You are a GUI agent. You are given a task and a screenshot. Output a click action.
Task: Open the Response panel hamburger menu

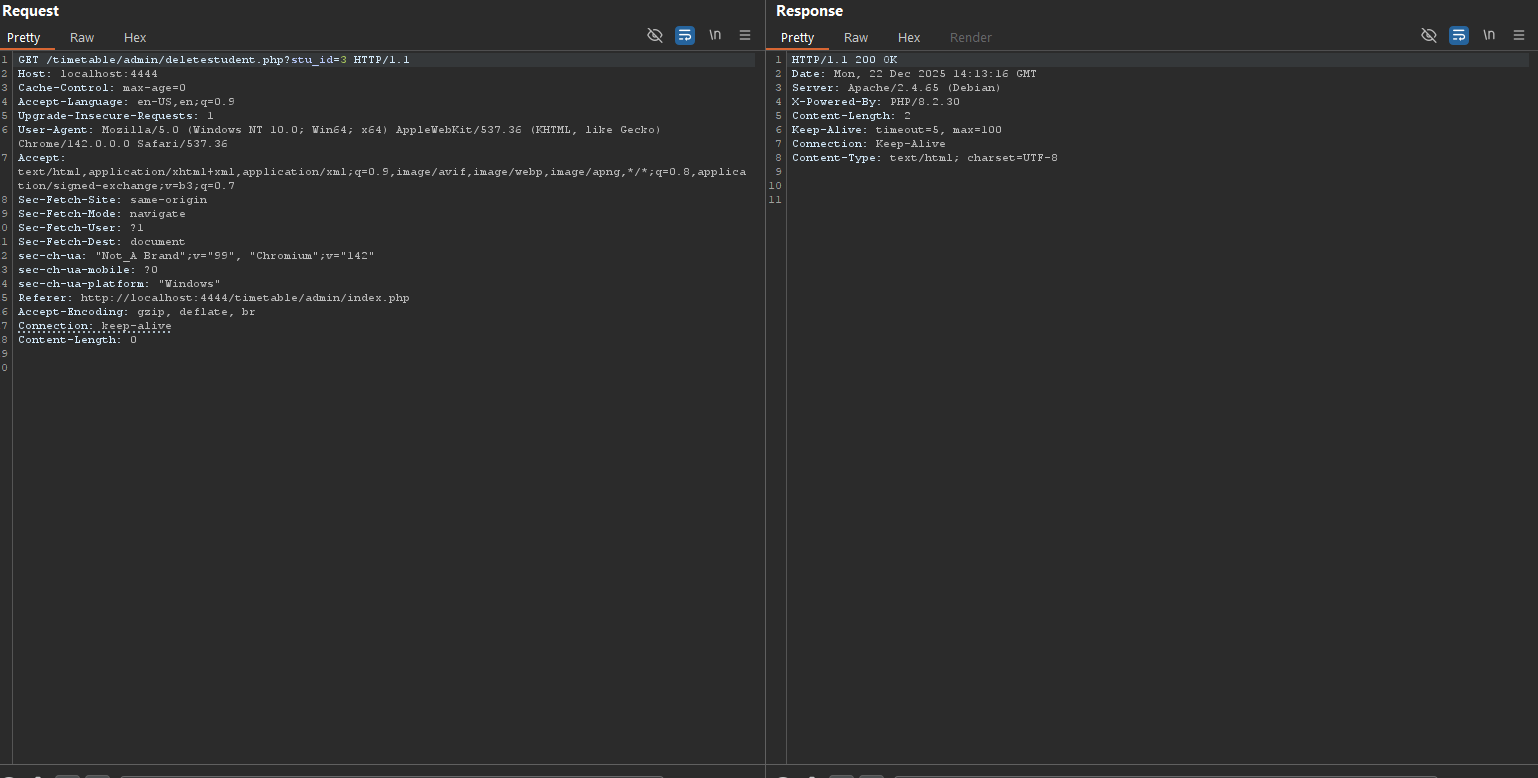(1519, 35)
